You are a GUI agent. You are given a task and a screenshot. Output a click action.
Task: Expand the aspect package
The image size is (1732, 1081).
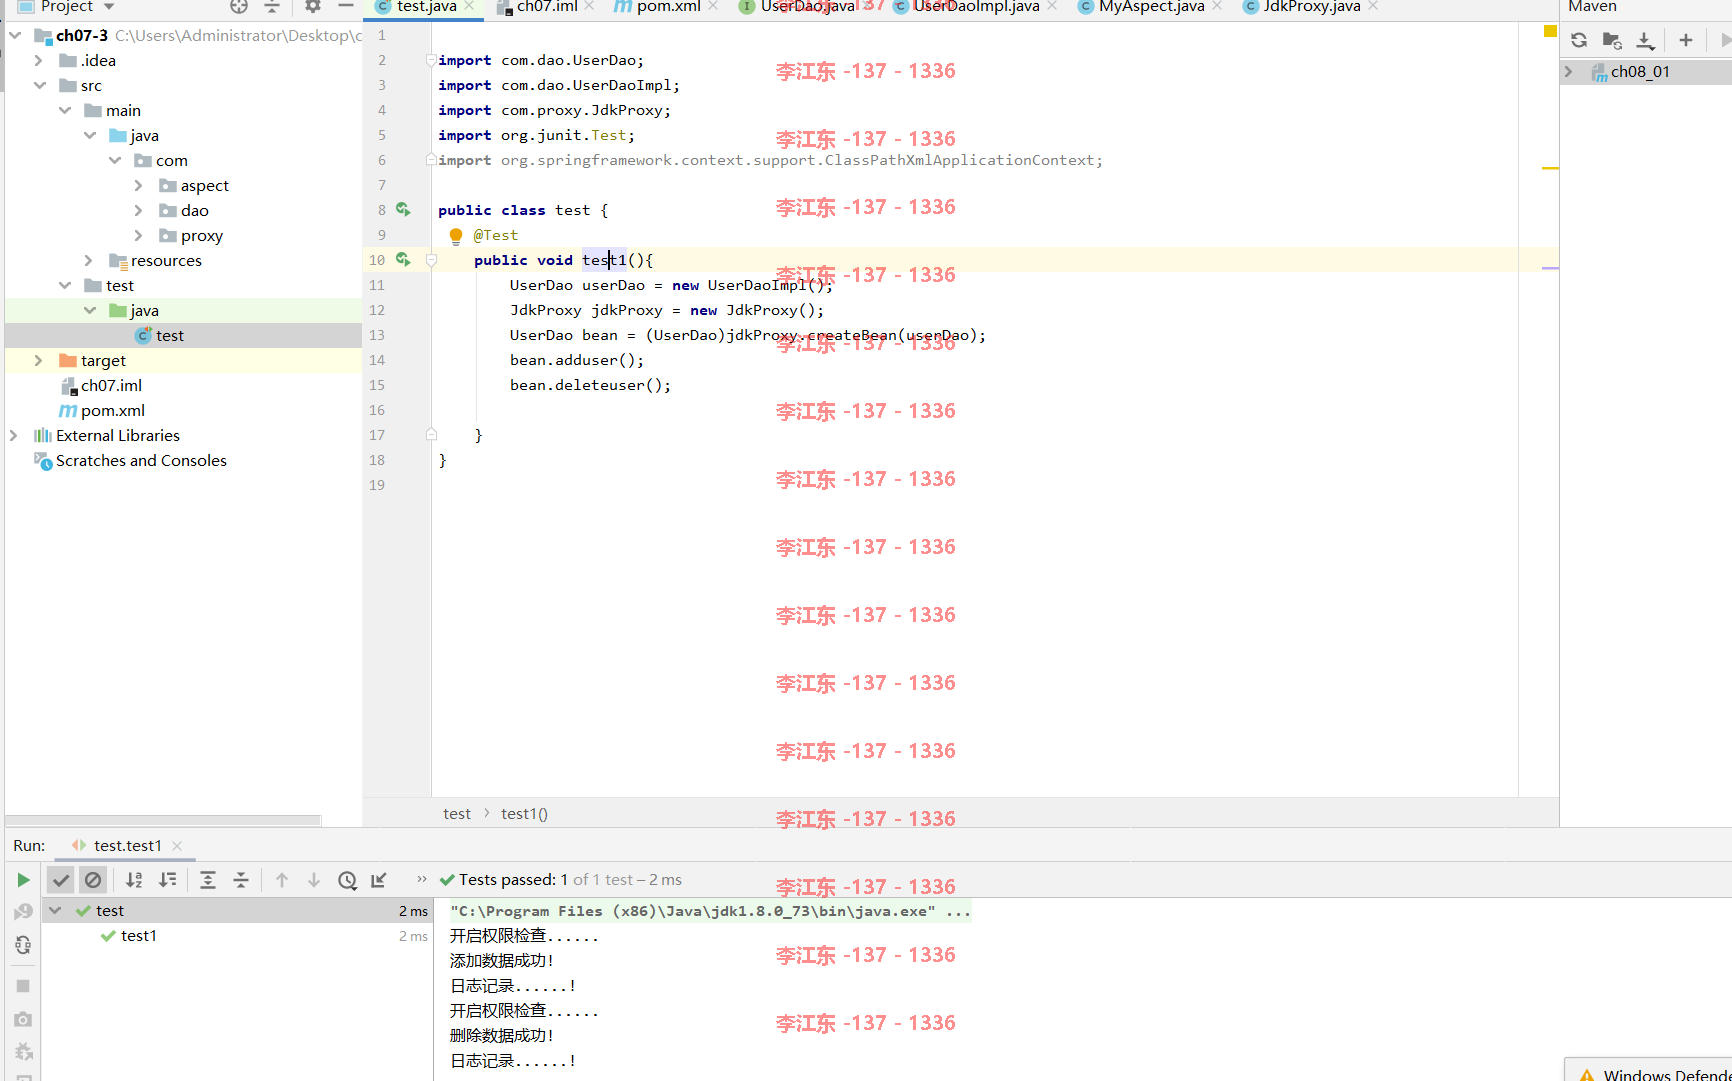click(139, 186)
